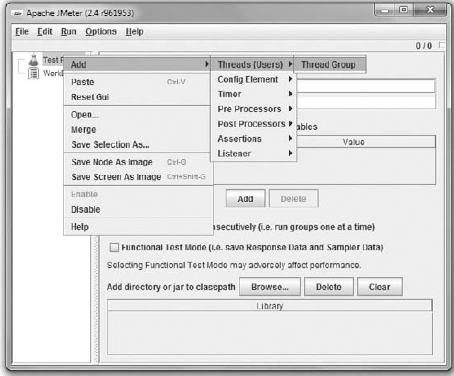Choose Help in the context menu
The height and width of the screenshot is (376, 454).
pyautogui.click(x=137, y=227)
